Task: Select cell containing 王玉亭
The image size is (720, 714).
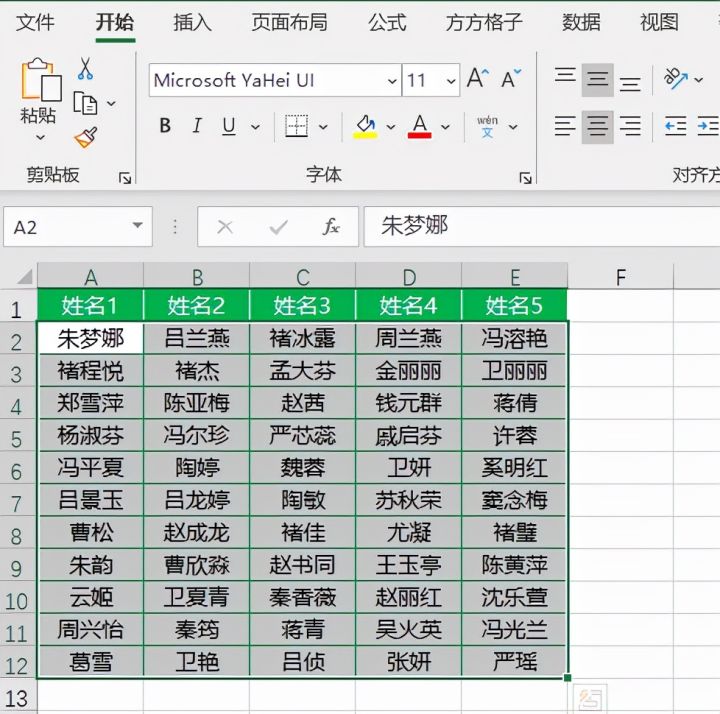Action: pos(408,565)
